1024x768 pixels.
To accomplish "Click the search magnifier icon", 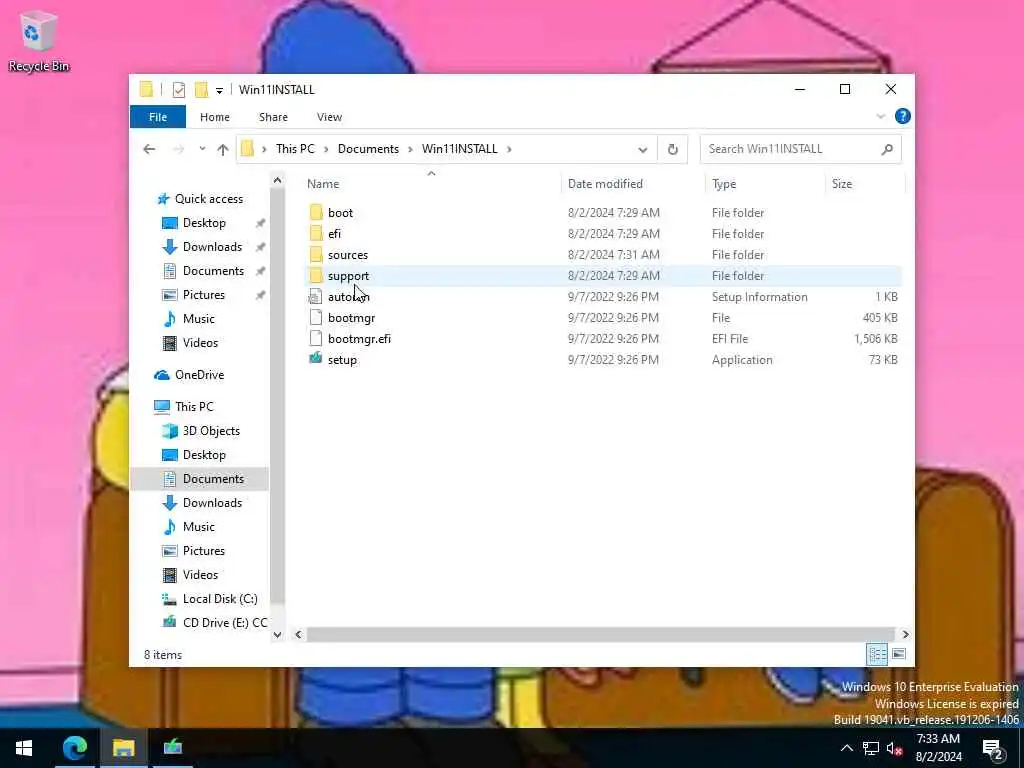I will tap(886, 149).
